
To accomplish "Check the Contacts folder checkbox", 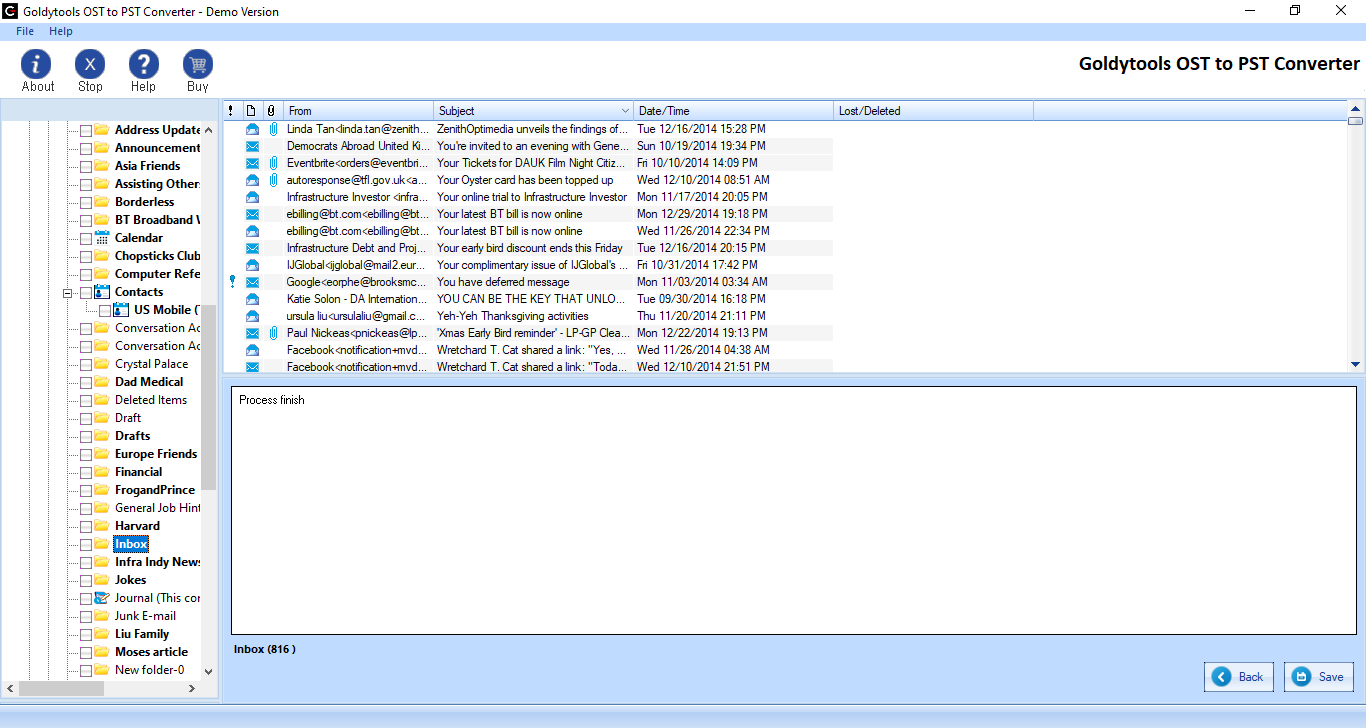I will point(86,293).
